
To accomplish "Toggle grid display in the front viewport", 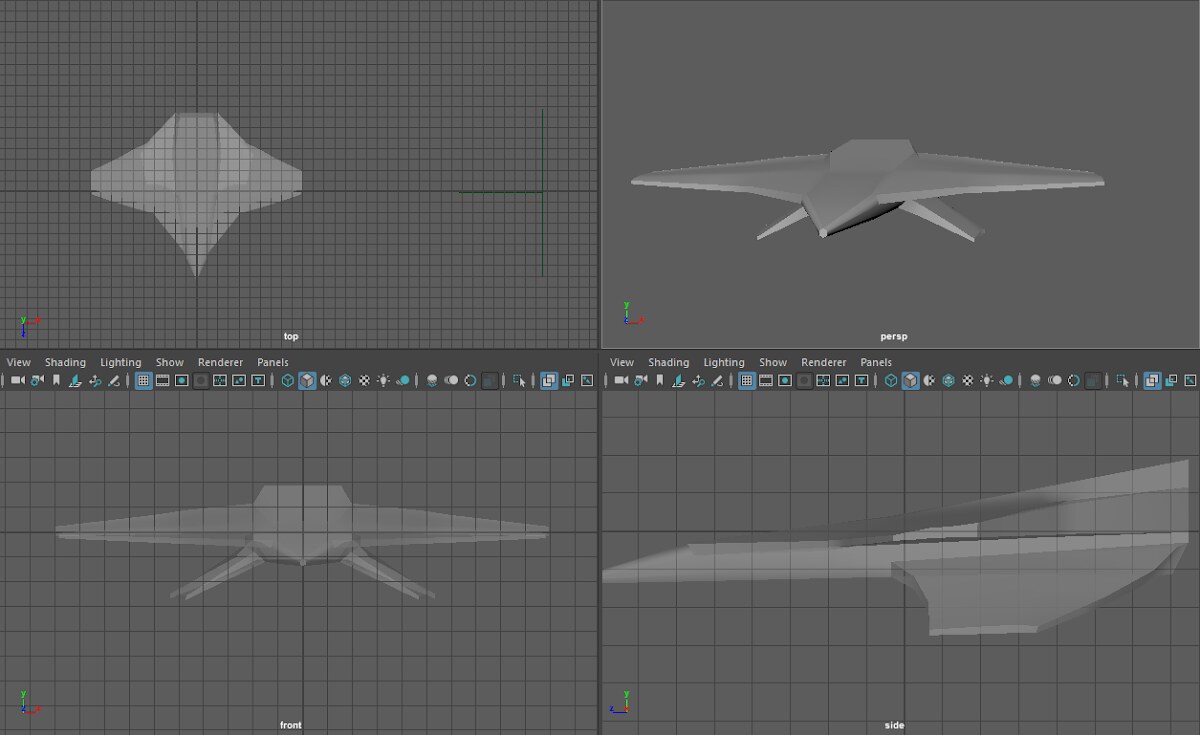I will [x=142, y=380].
